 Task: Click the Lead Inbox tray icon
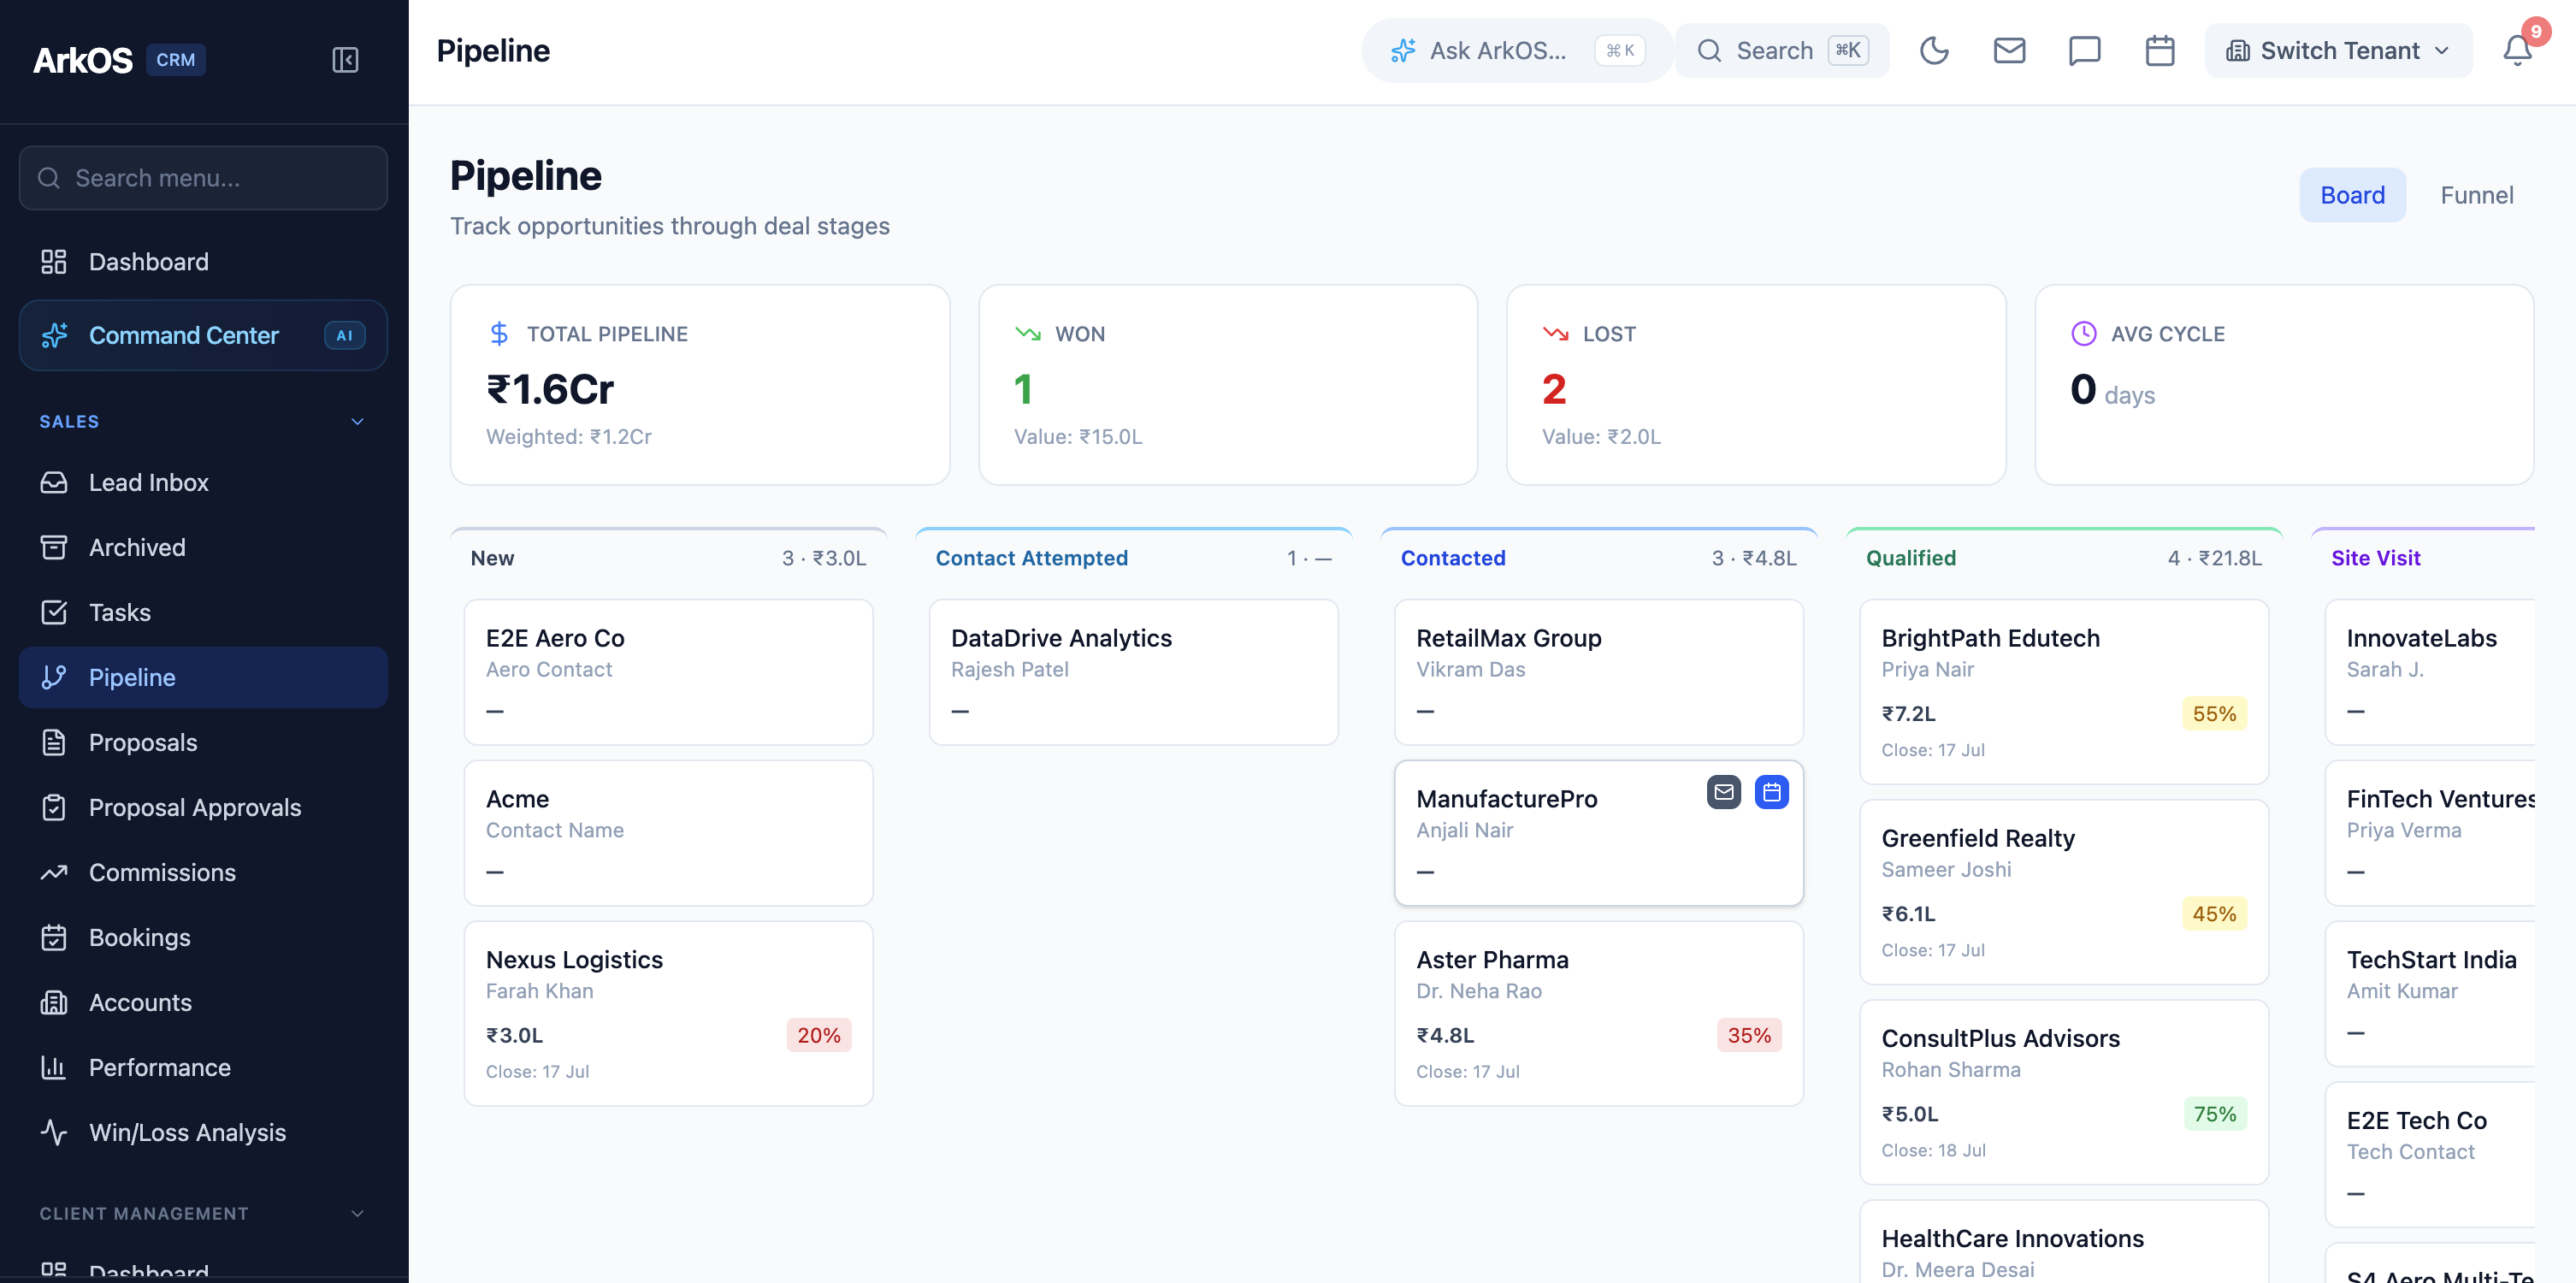click(x=53, y=483)
